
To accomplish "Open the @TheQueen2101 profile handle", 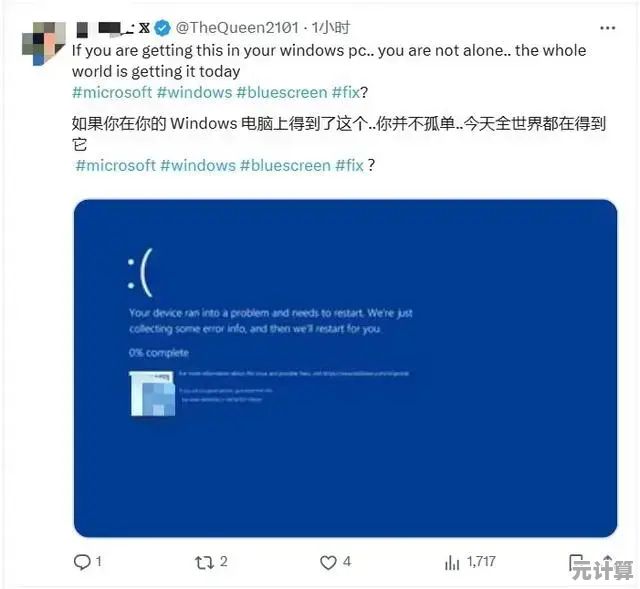I will coord(237,28).
